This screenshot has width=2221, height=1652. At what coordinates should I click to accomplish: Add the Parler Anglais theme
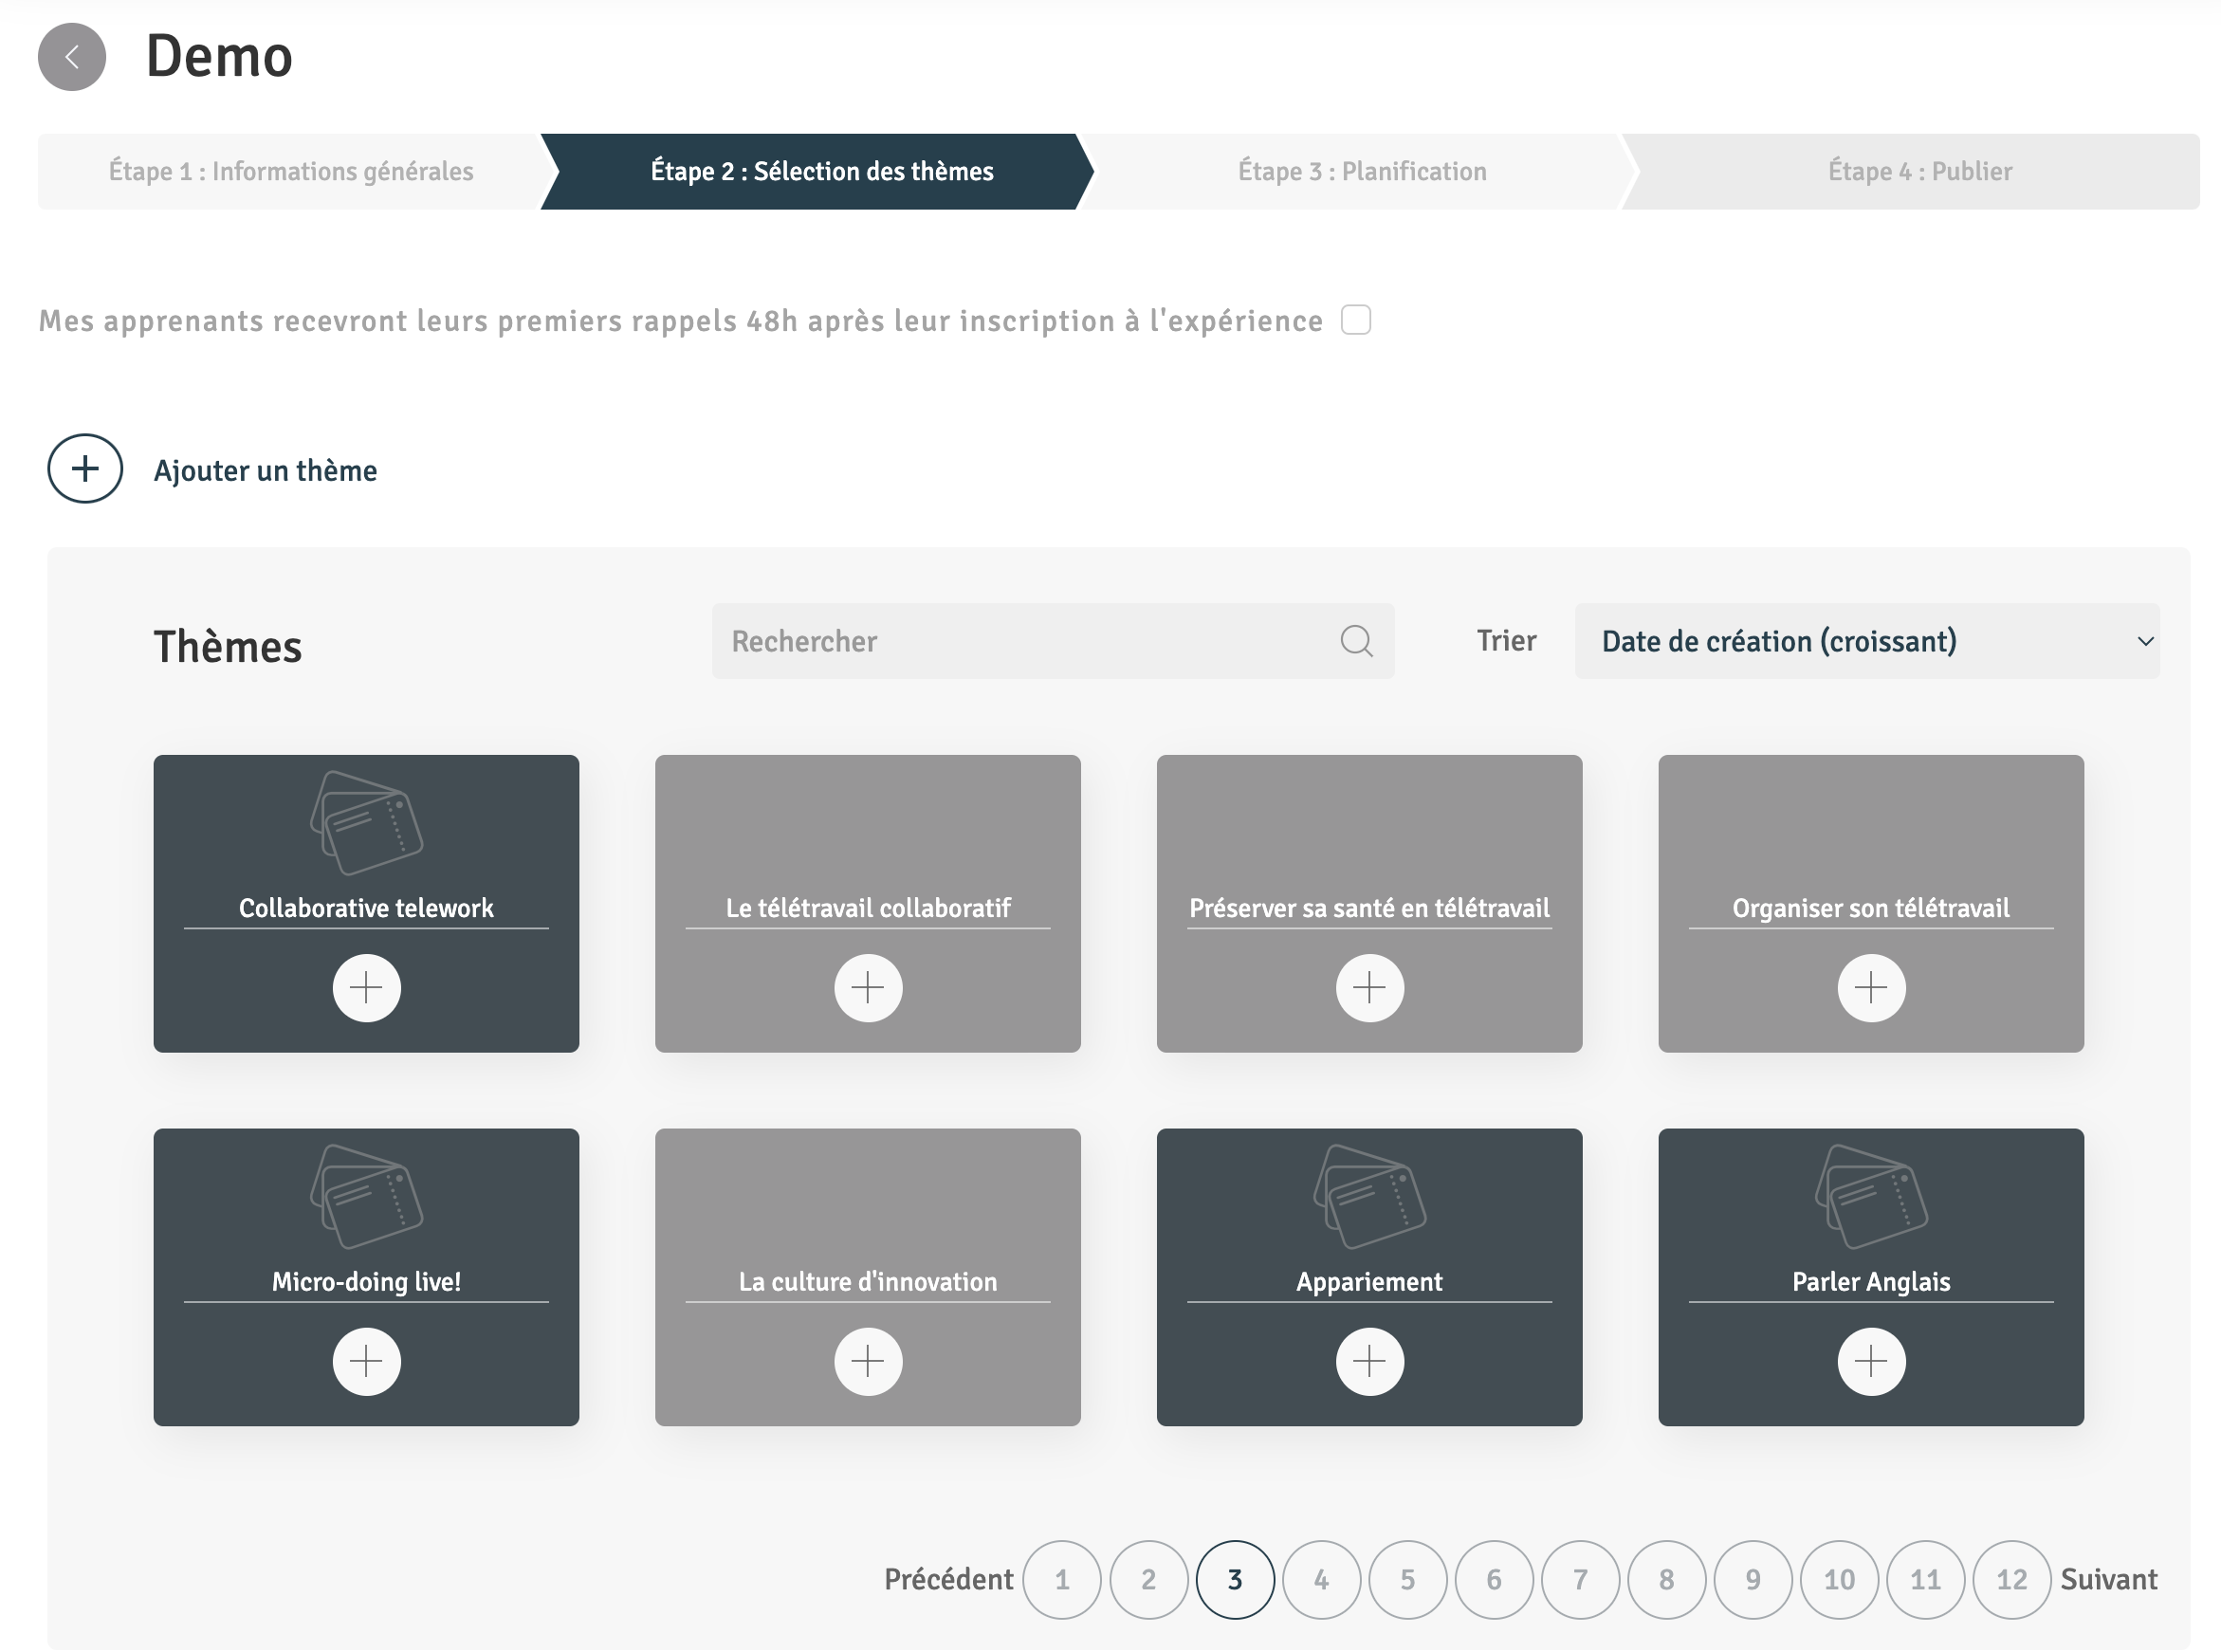[1871, 1362]
